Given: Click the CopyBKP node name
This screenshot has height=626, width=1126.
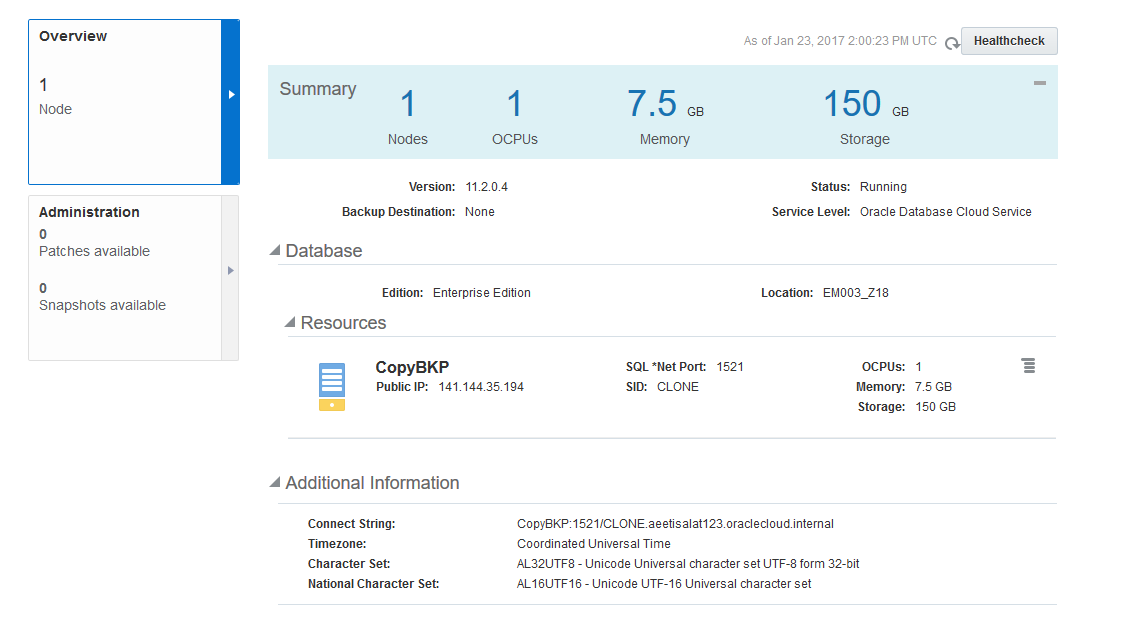Looking at the screenshot, I should coord(412,367).
